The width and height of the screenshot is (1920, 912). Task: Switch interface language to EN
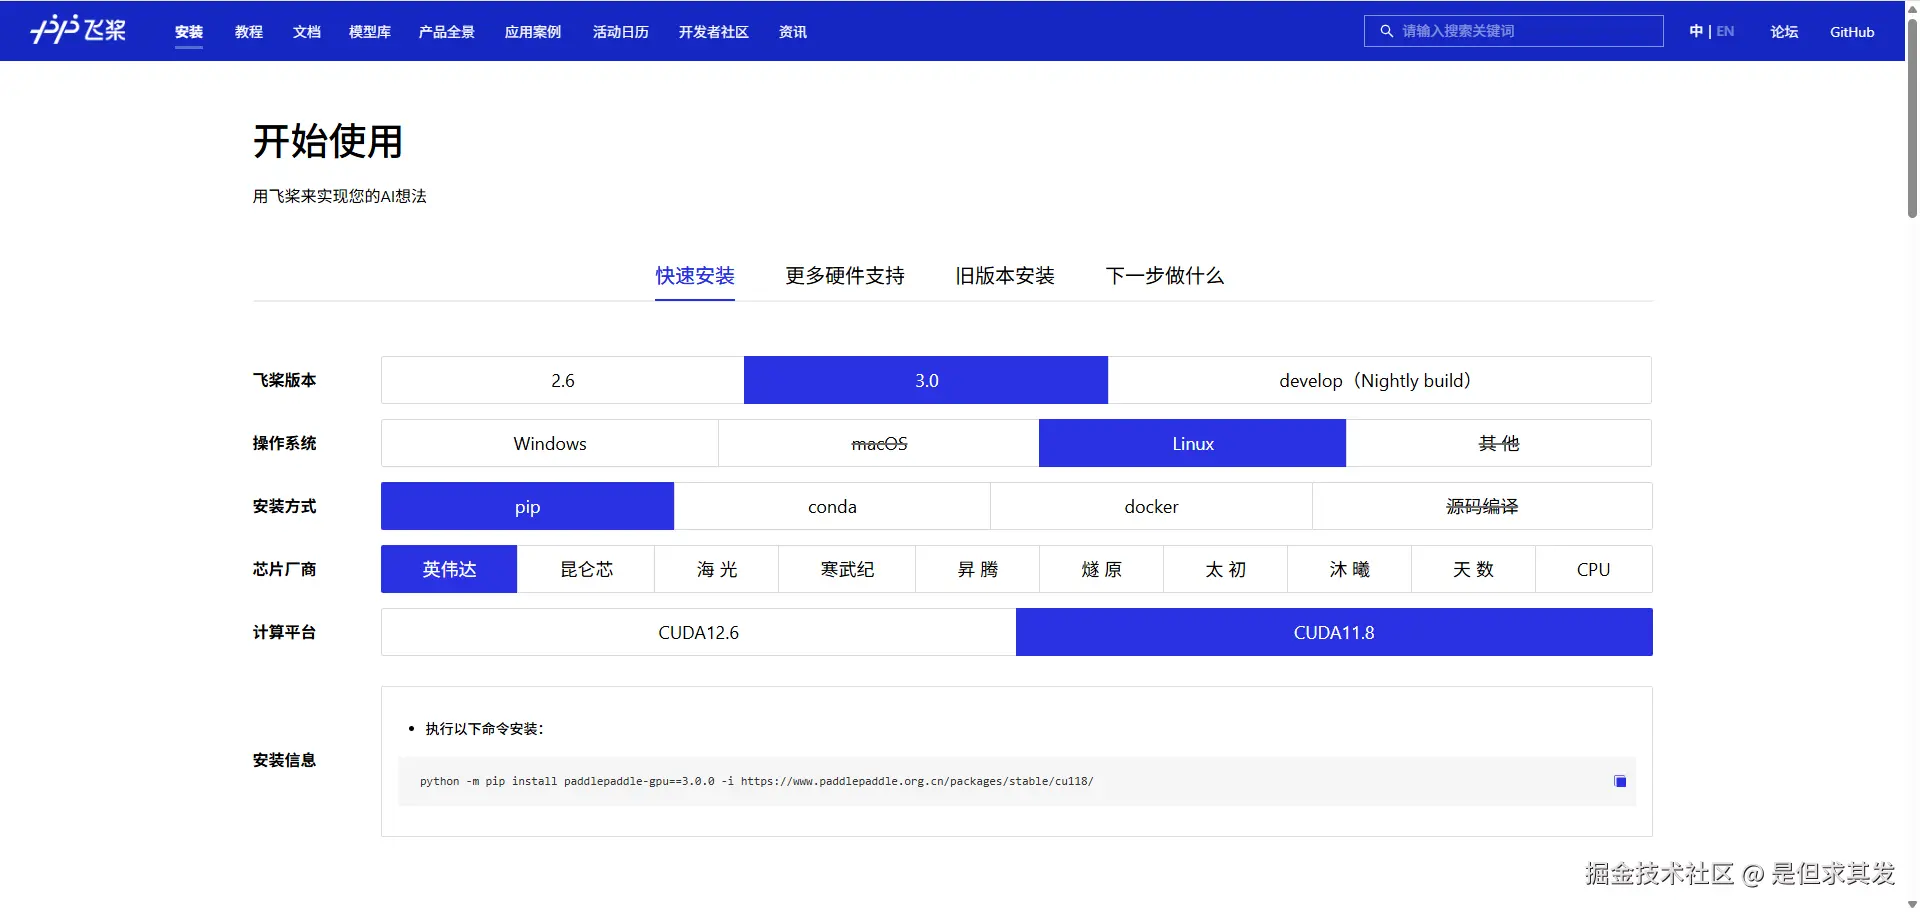click(1725, 31)
